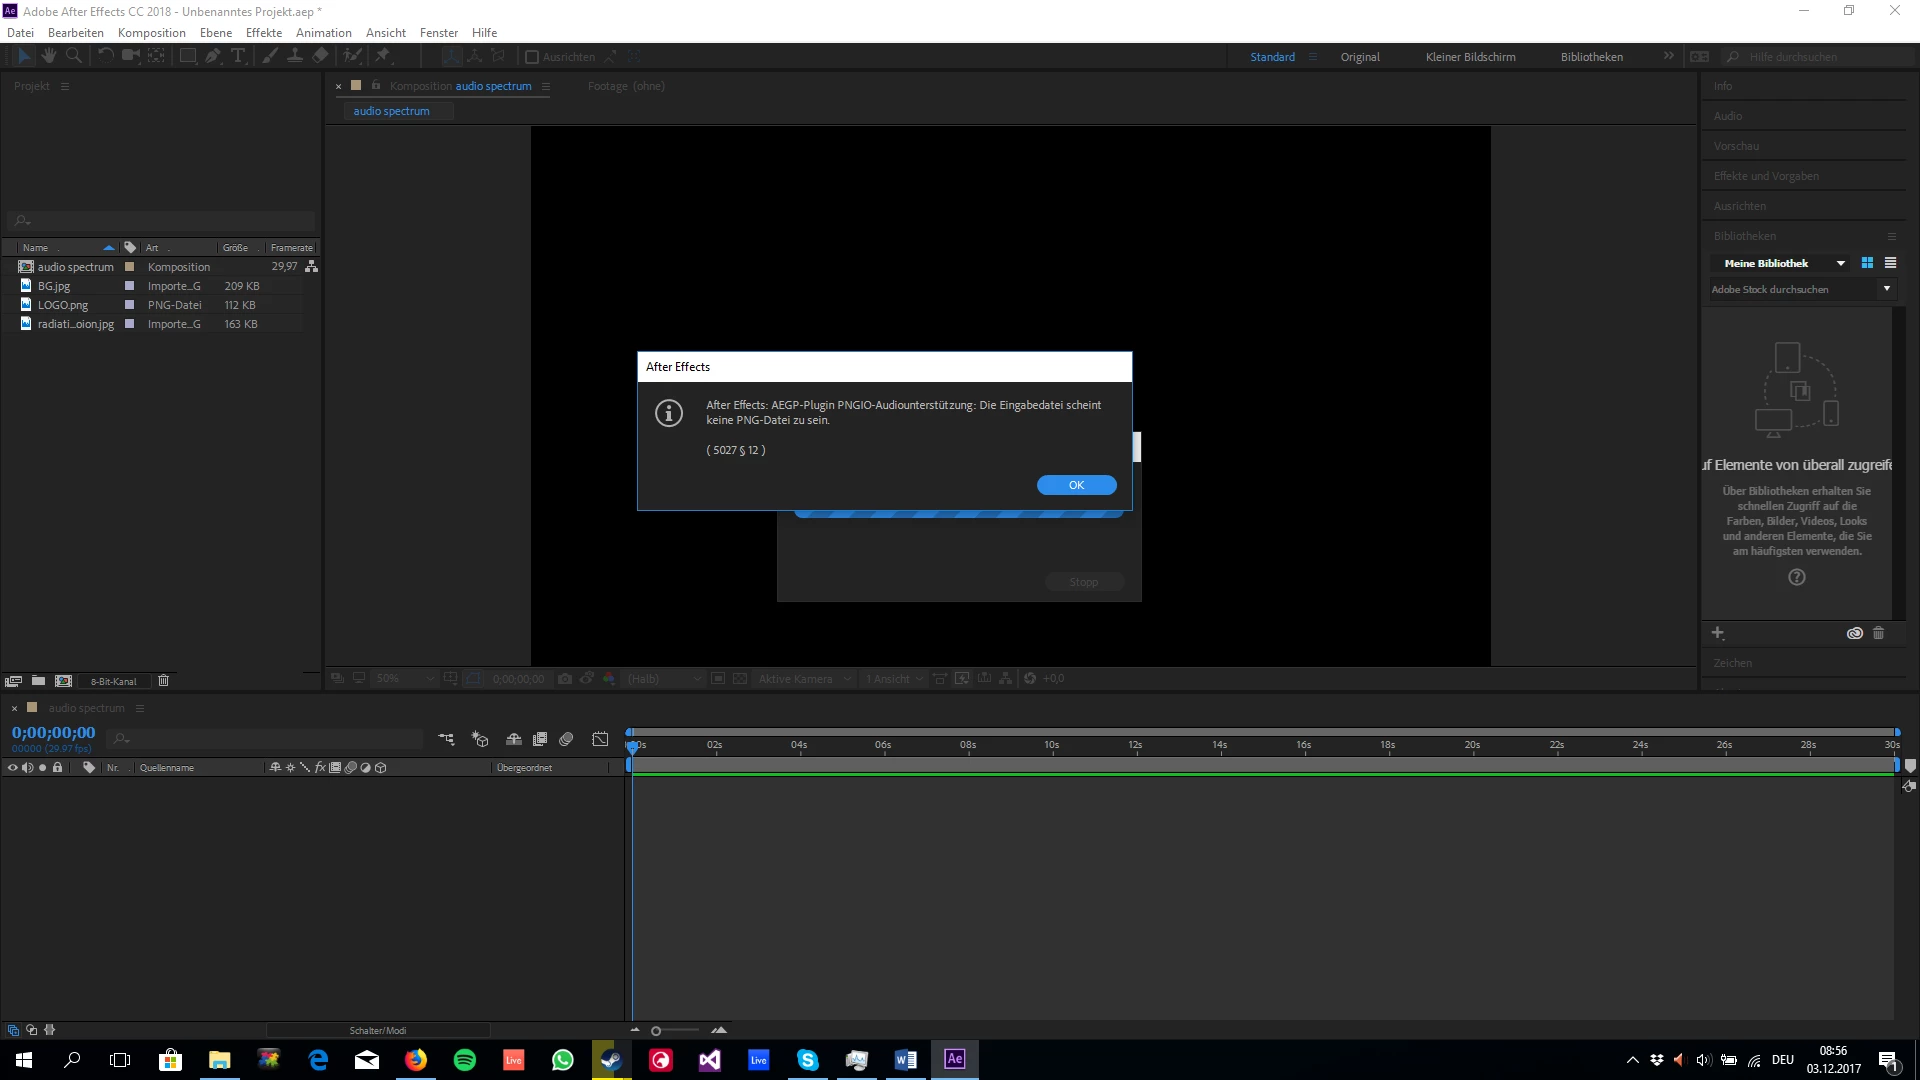
Task: Open the Meine Bibliothek dropdown
Action: (x=1840, y=263)
